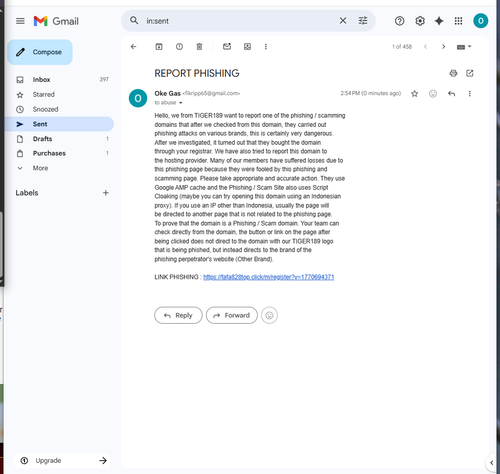500x474 pixels.
Task: Open the Snoozed folder
Action: (x=60, y=109)
